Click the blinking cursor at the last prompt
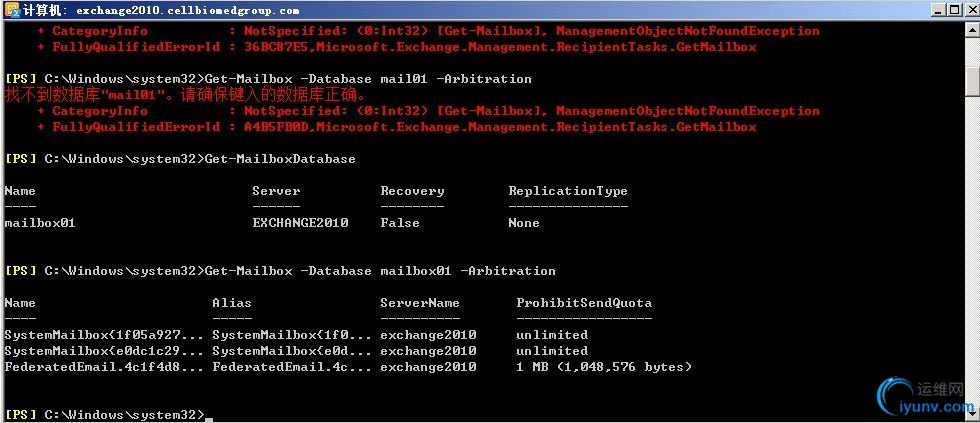The width and height of the screenshot is (980, 423). pos(209,420)
